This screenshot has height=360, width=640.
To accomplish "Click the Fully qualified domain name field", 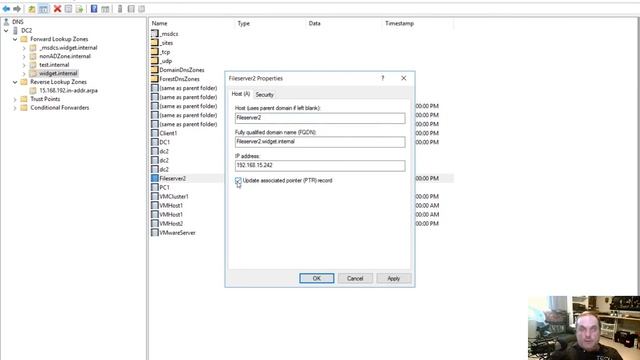I will click(x=320, y=142).
